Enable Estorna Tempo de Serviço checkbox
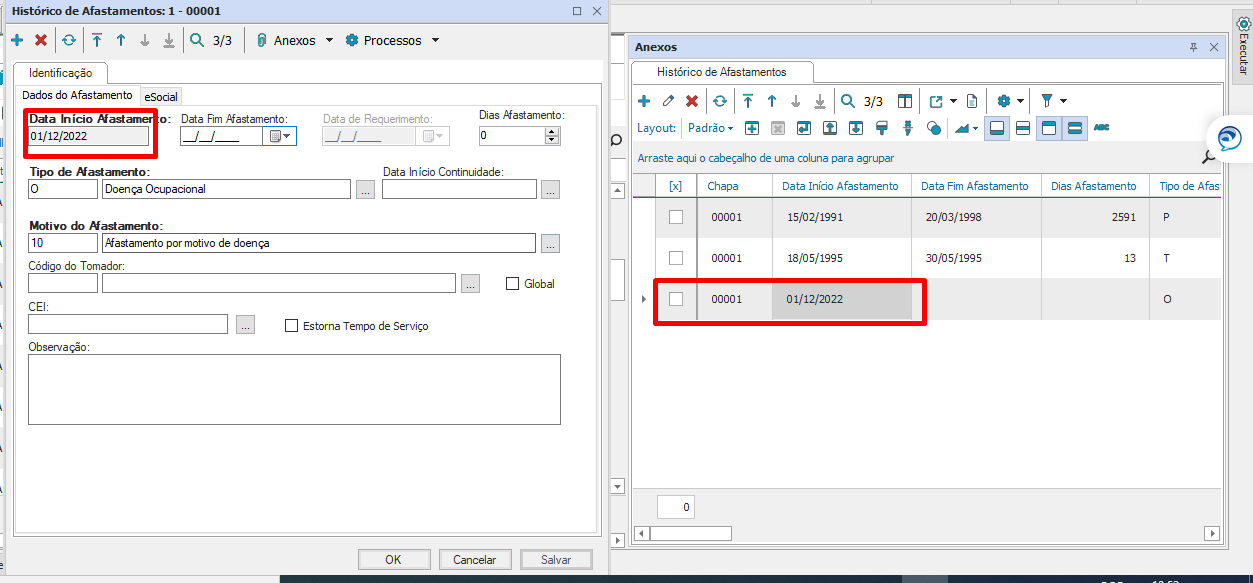Image resolution: width=1253 pixels, height=583 pixels. [292, 326]
